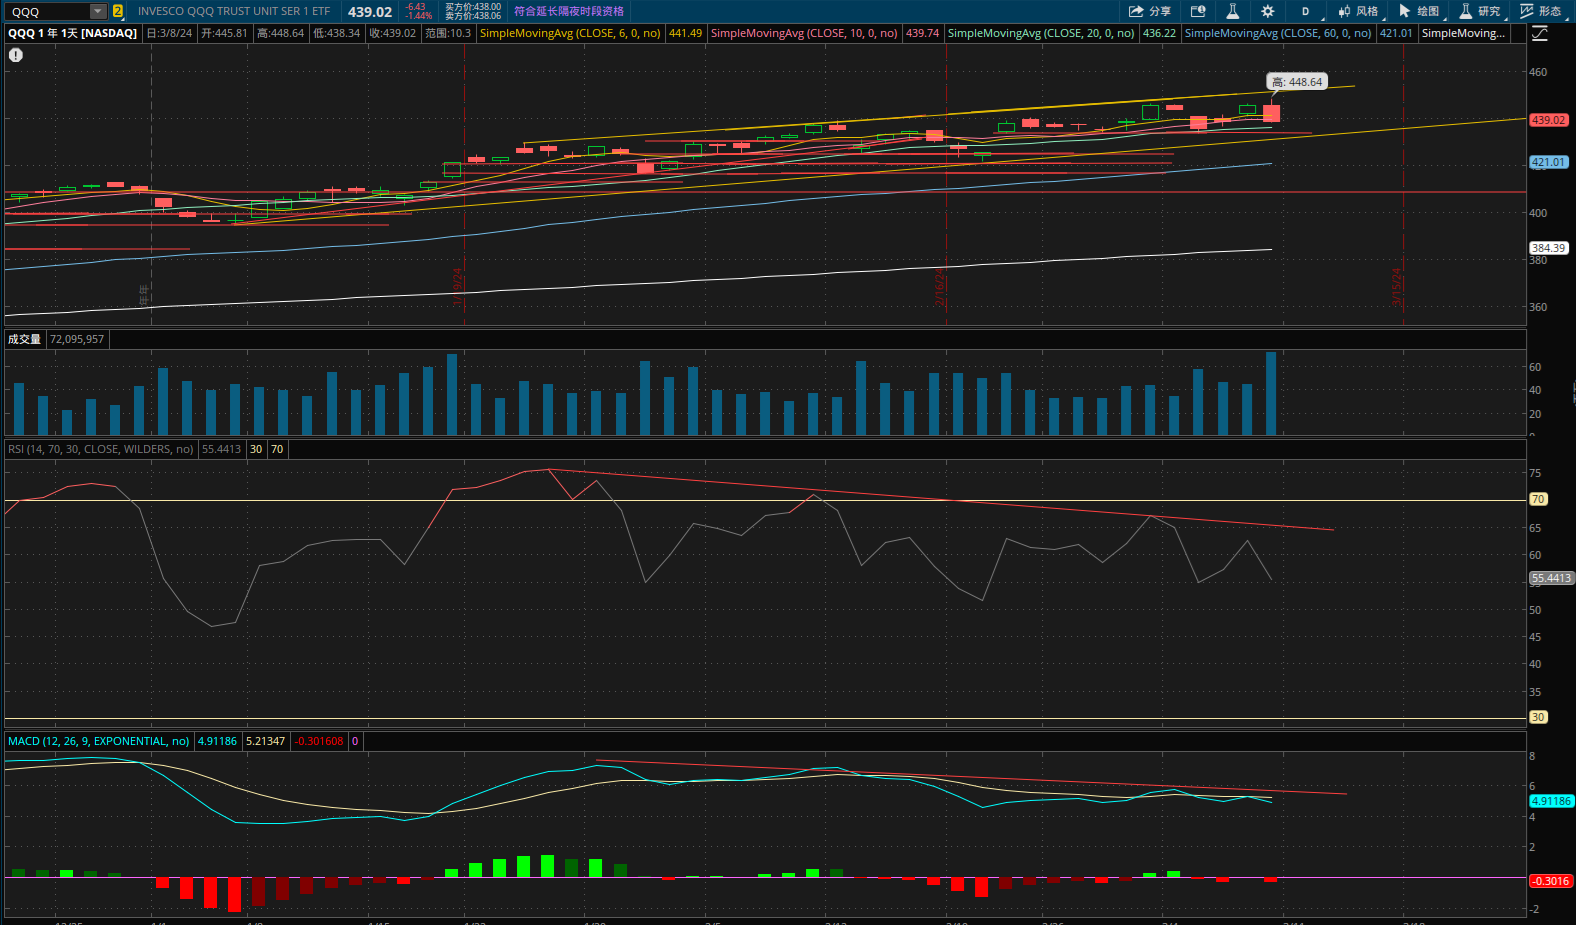This screenshot has height=925, width=1576.
Task: Click the MACD average value 5.21347
Action: pos(265,741)
